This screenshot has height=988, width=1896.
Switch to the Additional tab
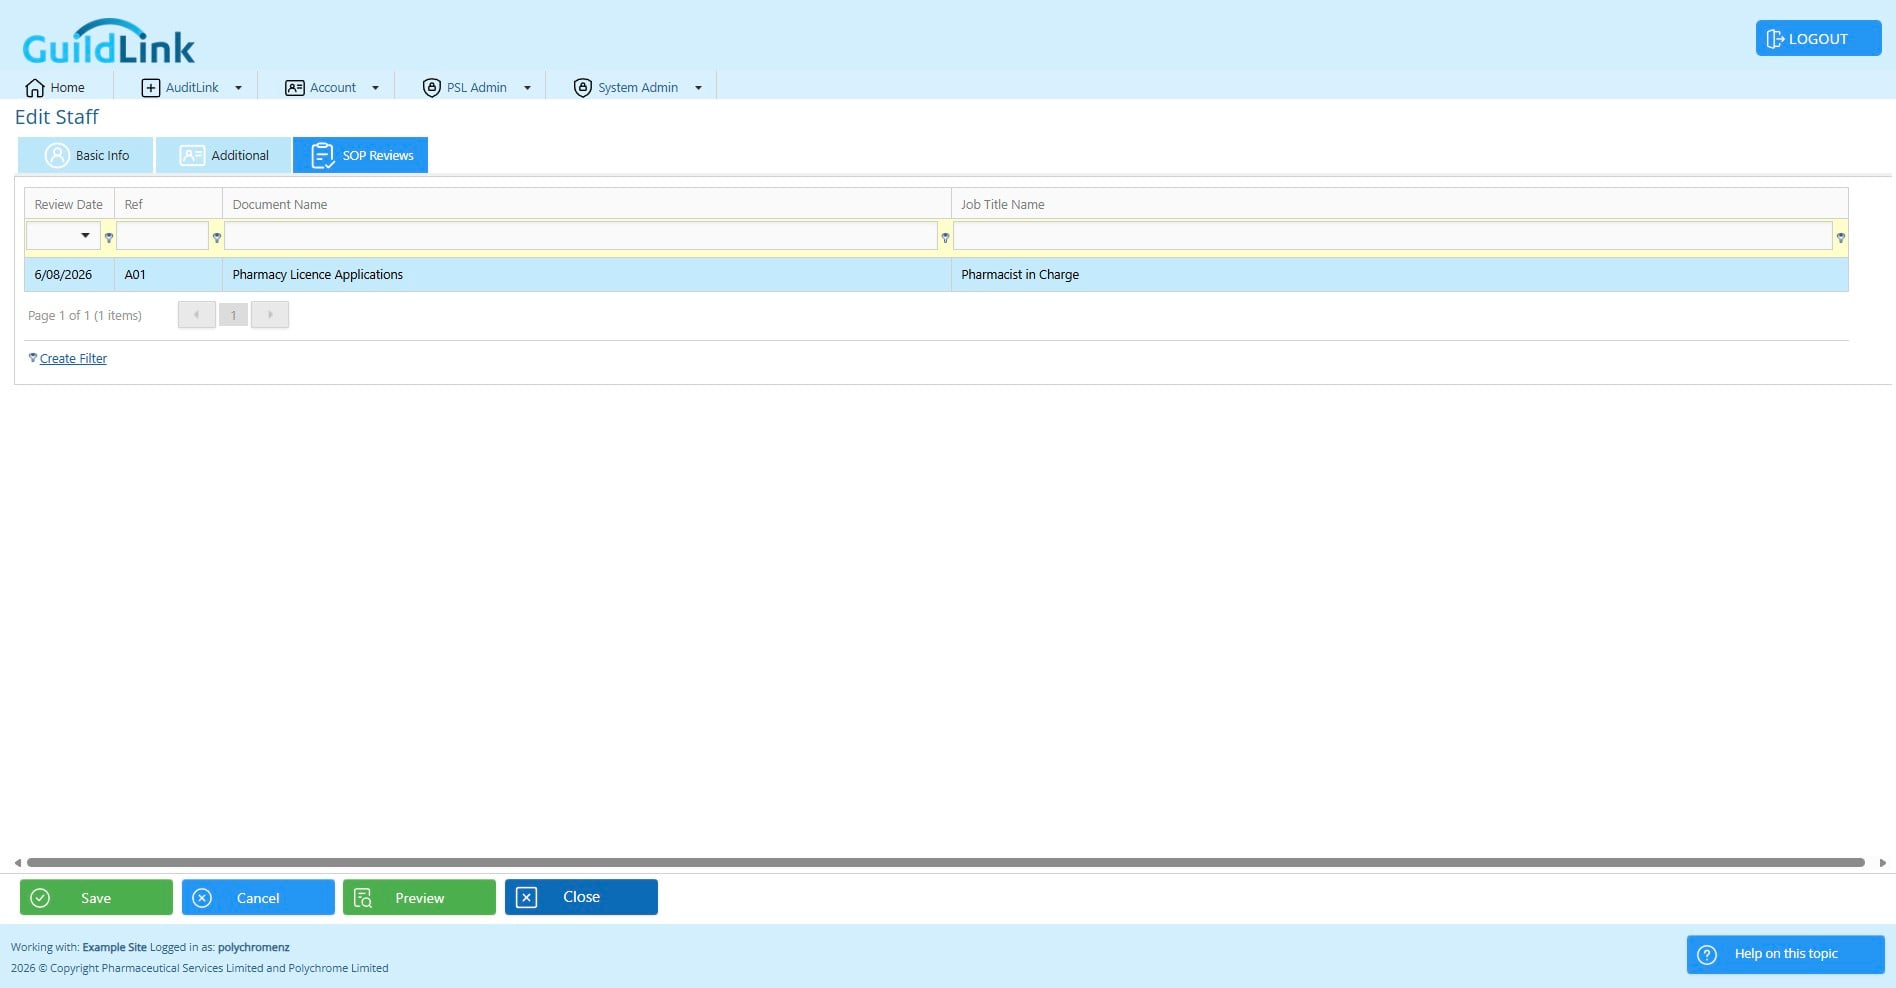click(x=224, y=155)
